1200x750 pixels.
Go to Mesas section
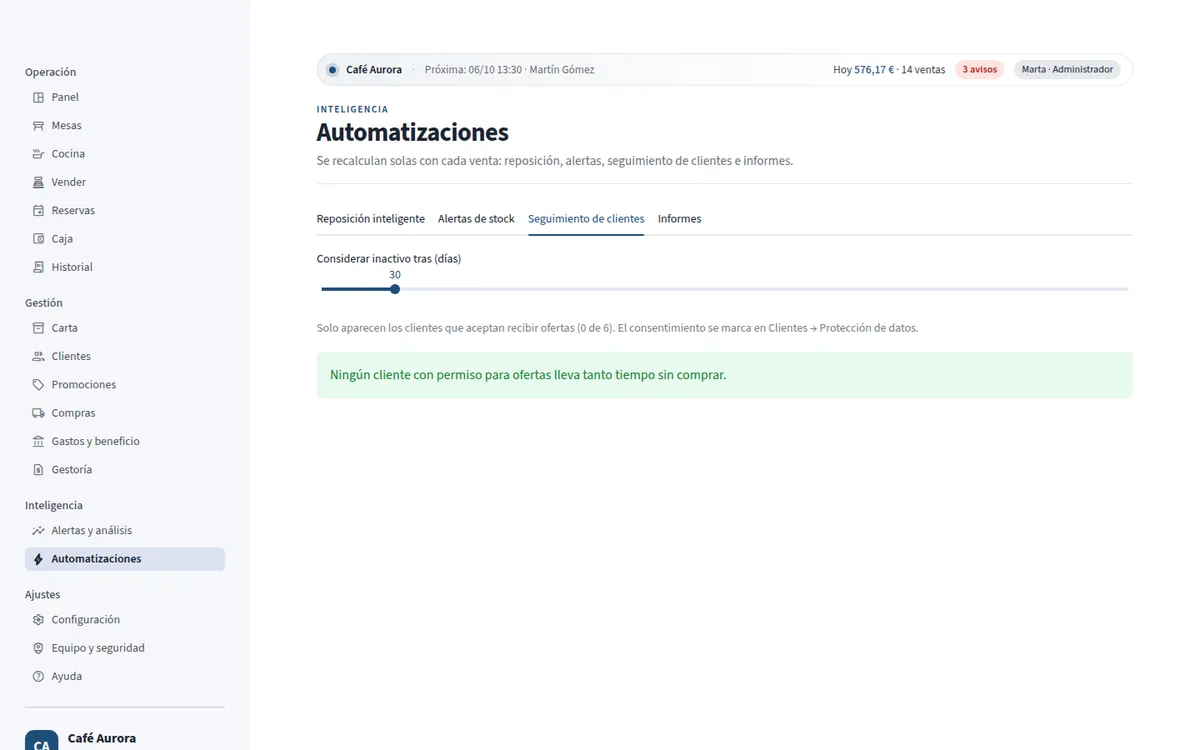pos(125,126)
